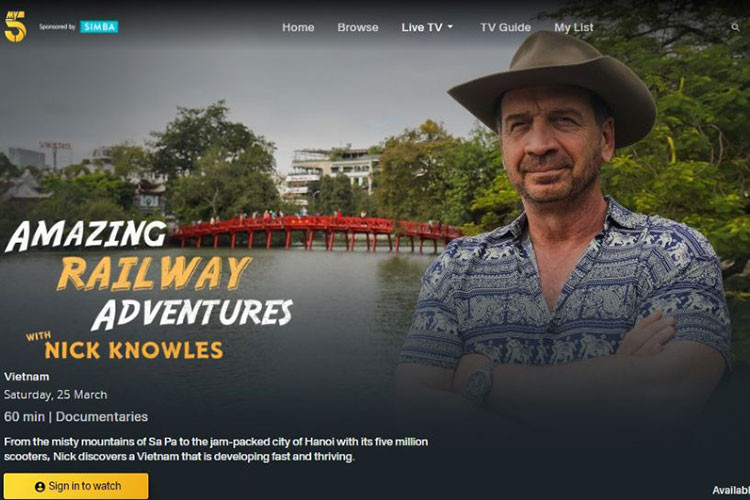Expand the Live TV dropdown arrow
The image size is (750, 500).
(x=450, y=27)
